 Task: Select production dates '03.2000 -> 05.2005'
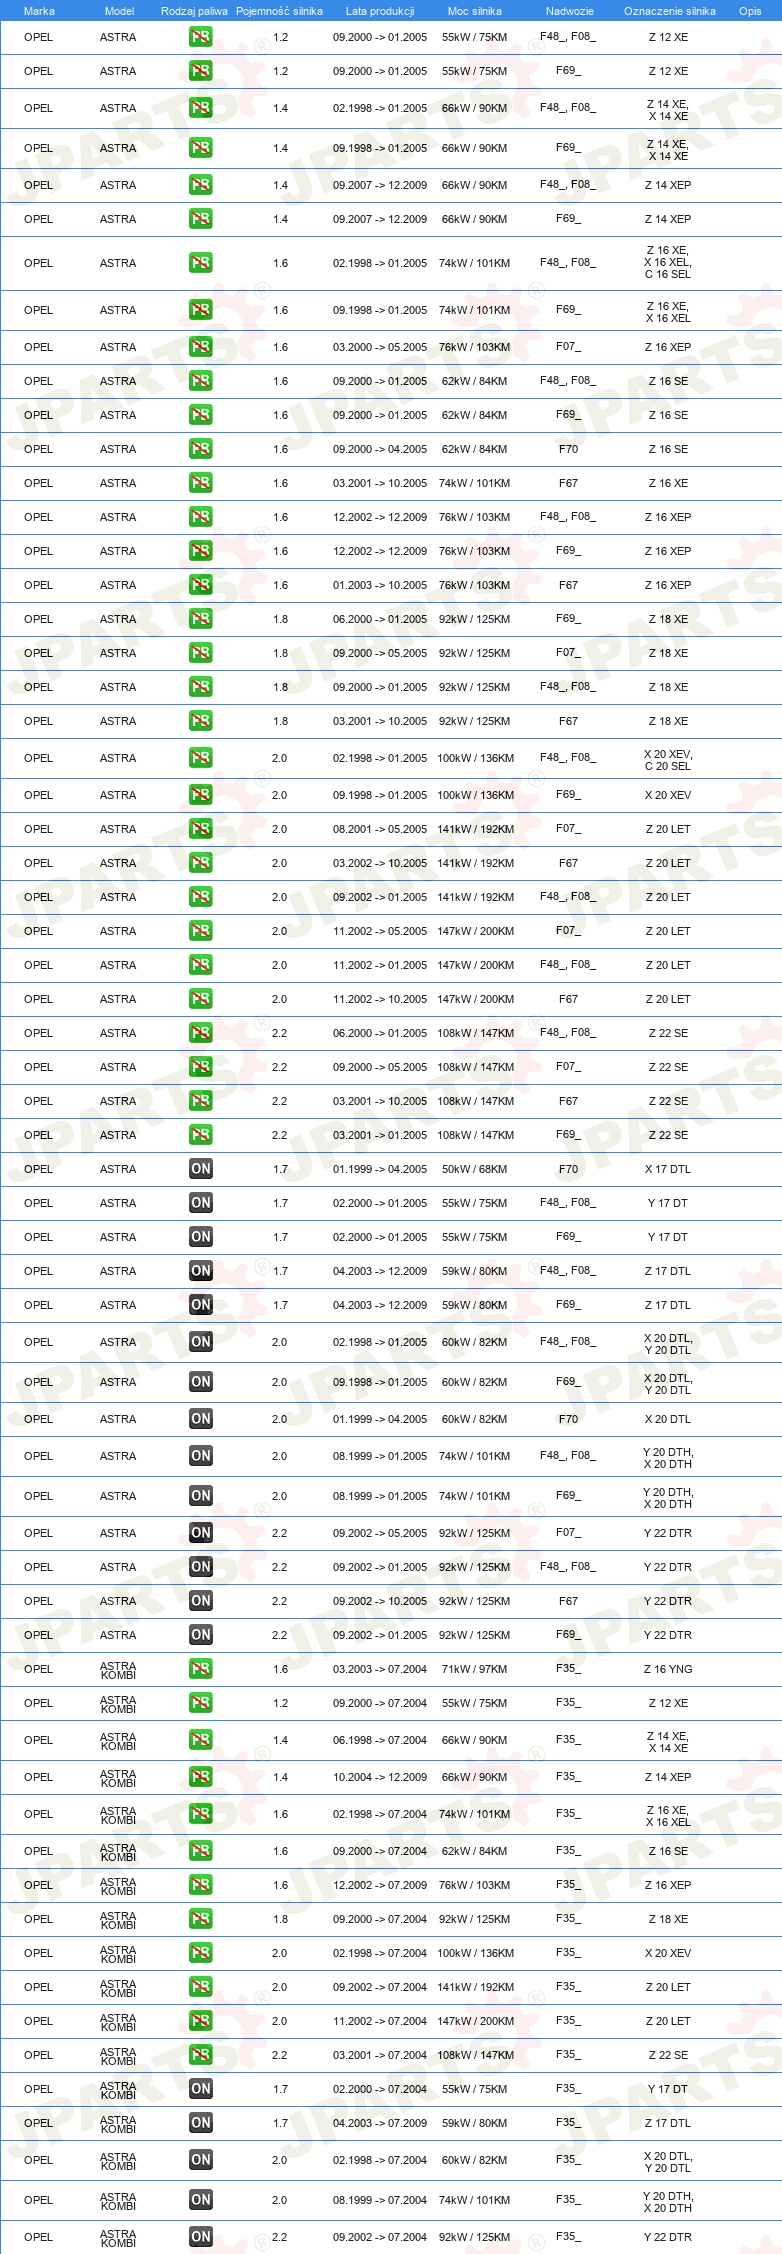(380, 347)
